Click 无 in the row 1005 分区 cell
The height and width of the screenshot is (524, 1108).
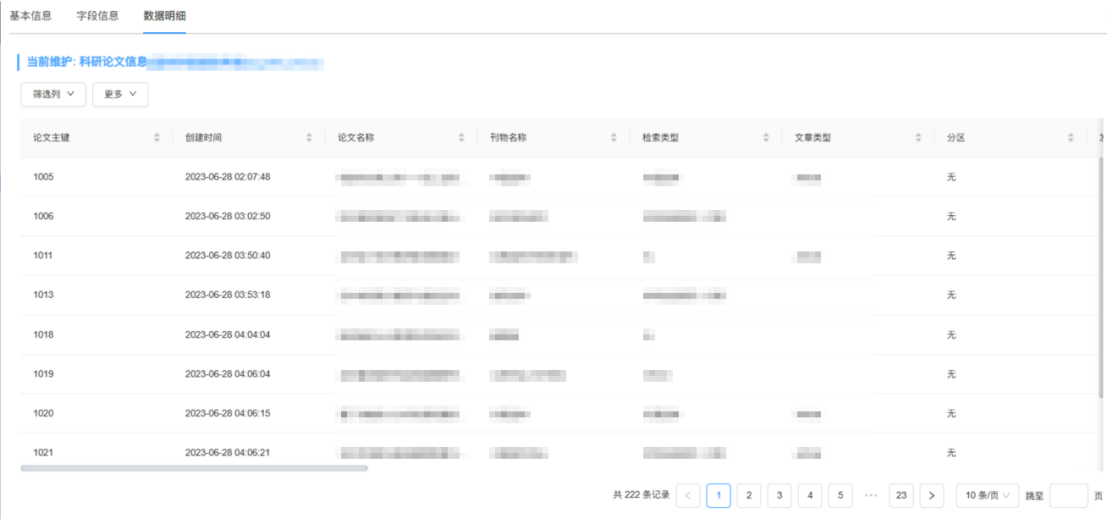[951, 177]
